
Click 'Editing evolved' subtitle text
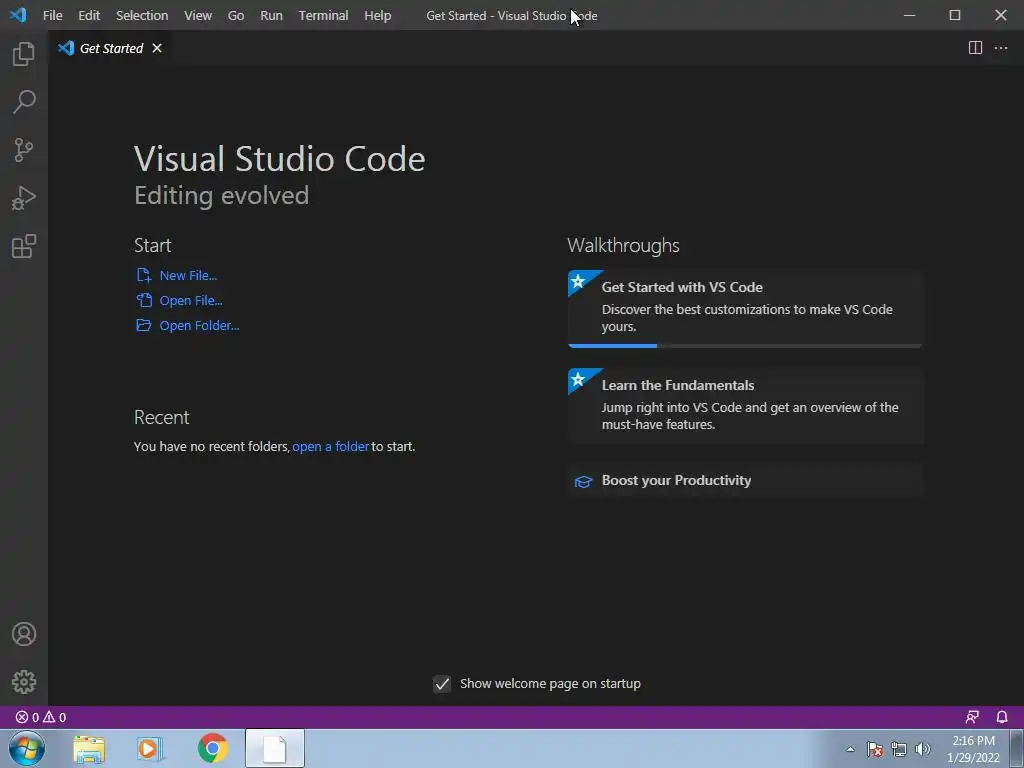(x=221, y=195)
